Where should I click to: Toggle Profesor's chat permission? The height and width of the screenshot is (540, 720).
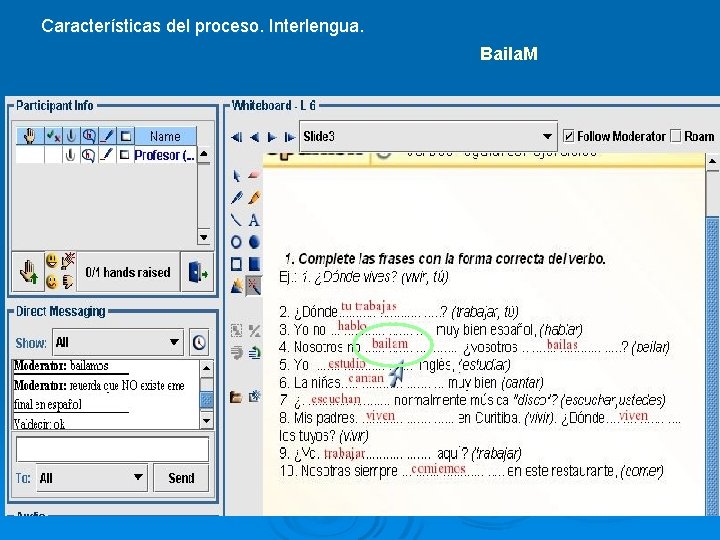(x=88, y=155)
